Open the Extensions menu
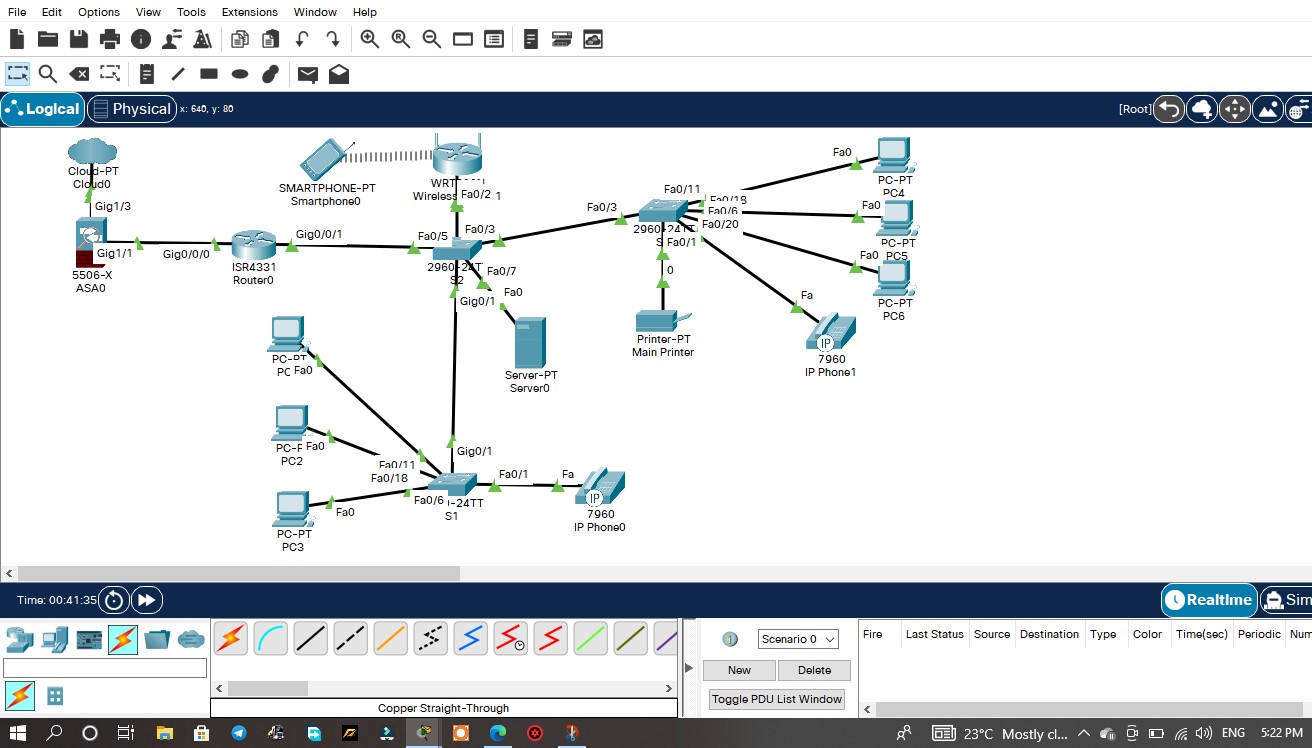The image size is (1312, 748). coord(249,12)
